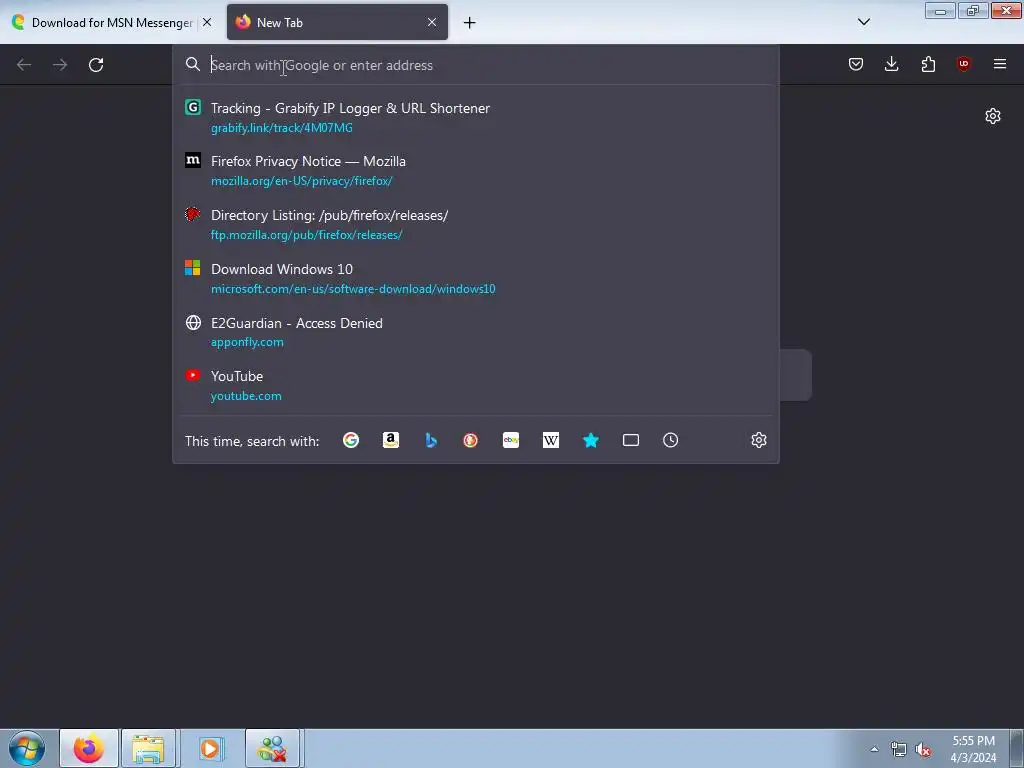This screenshot has height=768, width=1024.
Task: Open the Save to Pocket icon
Action: [856, 64]
